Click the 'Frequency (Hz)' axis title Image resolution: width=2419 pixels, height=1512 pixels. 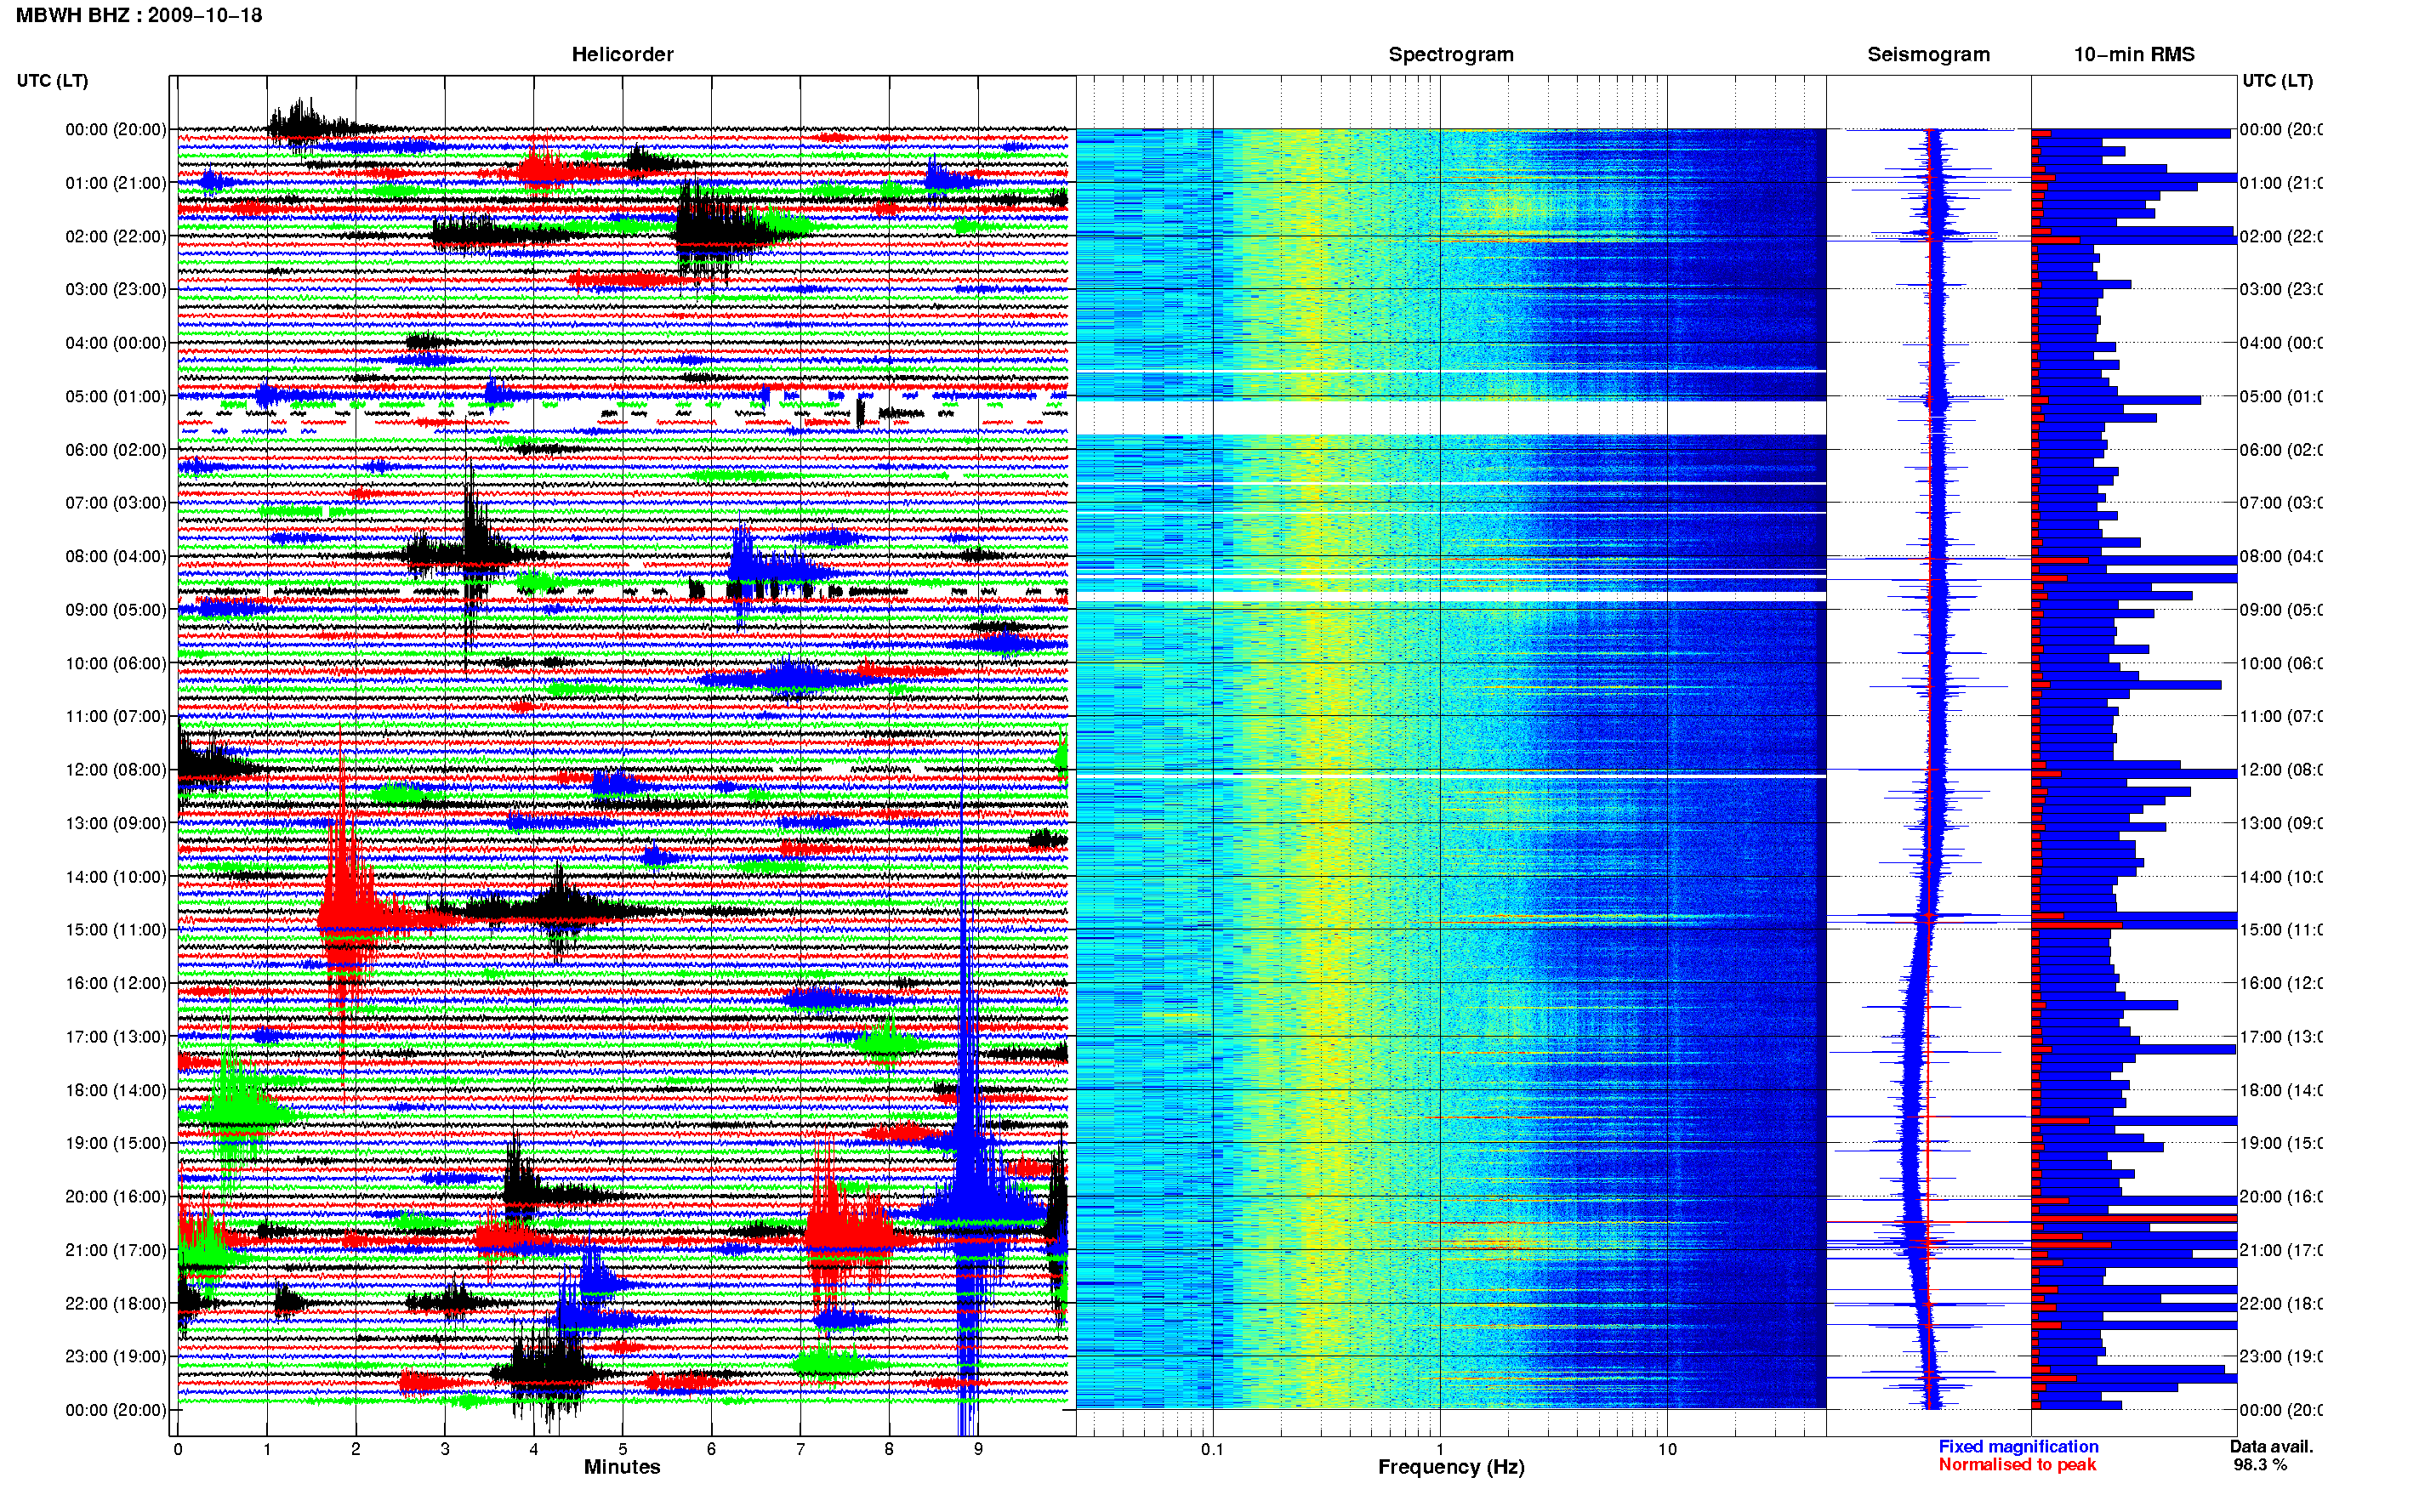1451,1467
